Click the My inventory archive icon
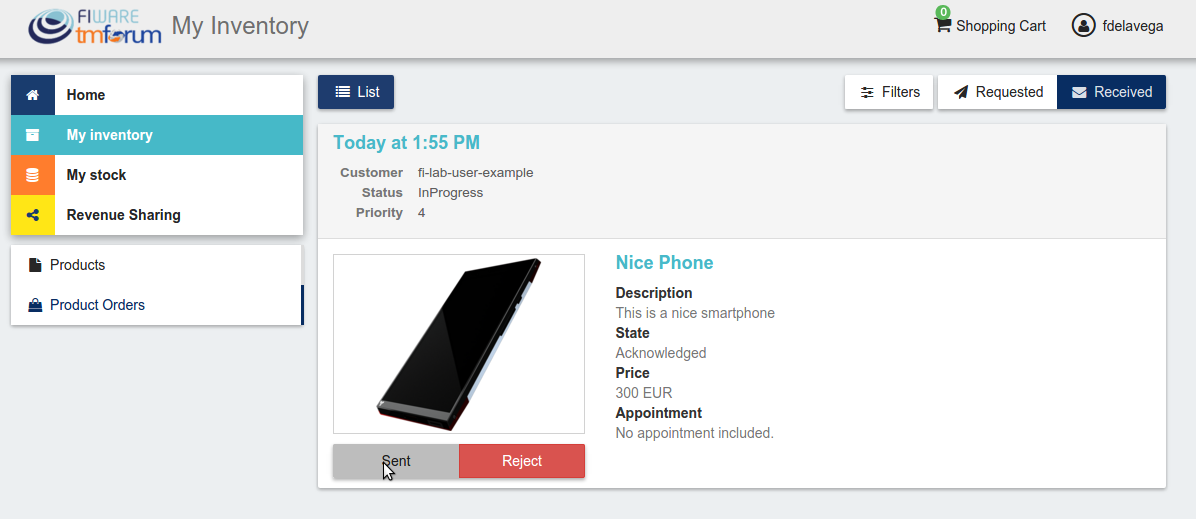Screen dimensions: 1196x519 (x=33, y=135)
